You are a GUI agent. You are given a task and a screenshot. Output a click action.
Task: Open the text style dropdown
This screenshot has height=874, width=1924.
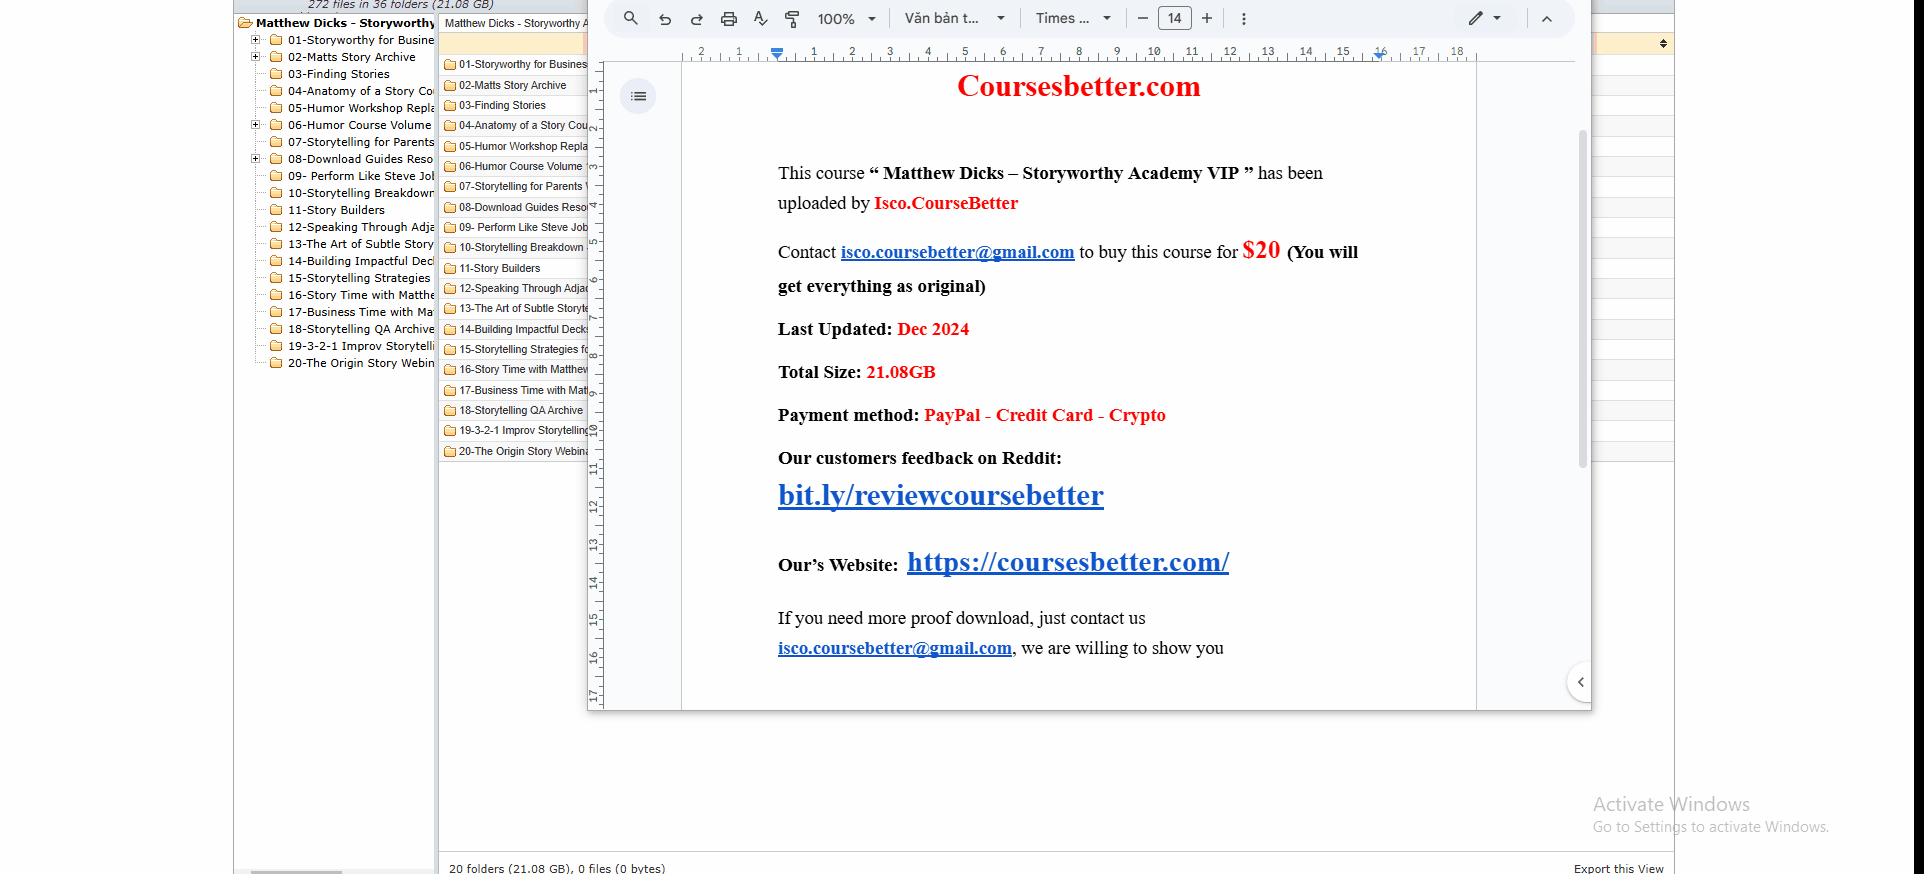point(954,19)
